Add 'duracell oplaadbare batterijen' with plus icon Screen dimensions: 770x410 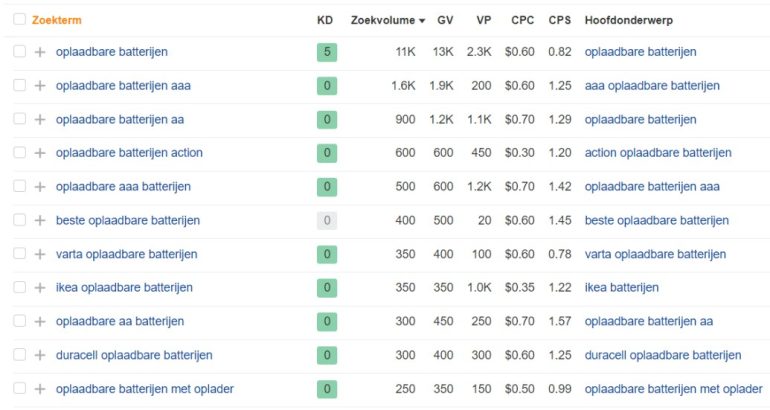click(40, 355)
